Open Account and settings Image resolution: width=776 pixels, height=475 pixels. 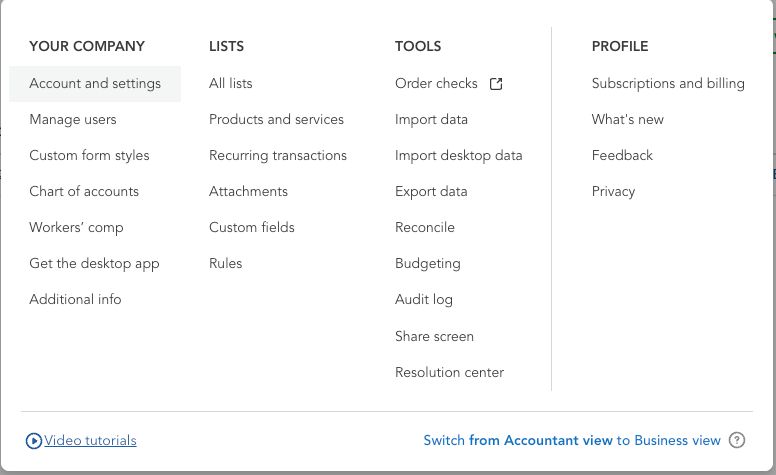coord(95,84)
